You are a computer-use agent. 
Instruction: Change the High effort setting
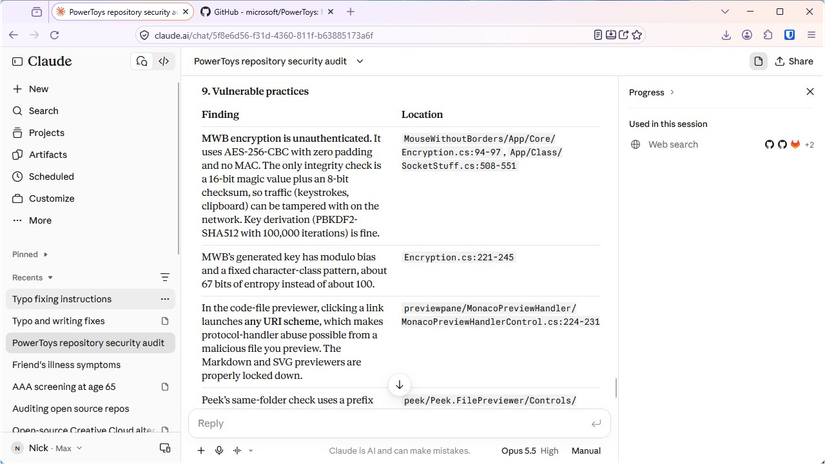(549, 451)
